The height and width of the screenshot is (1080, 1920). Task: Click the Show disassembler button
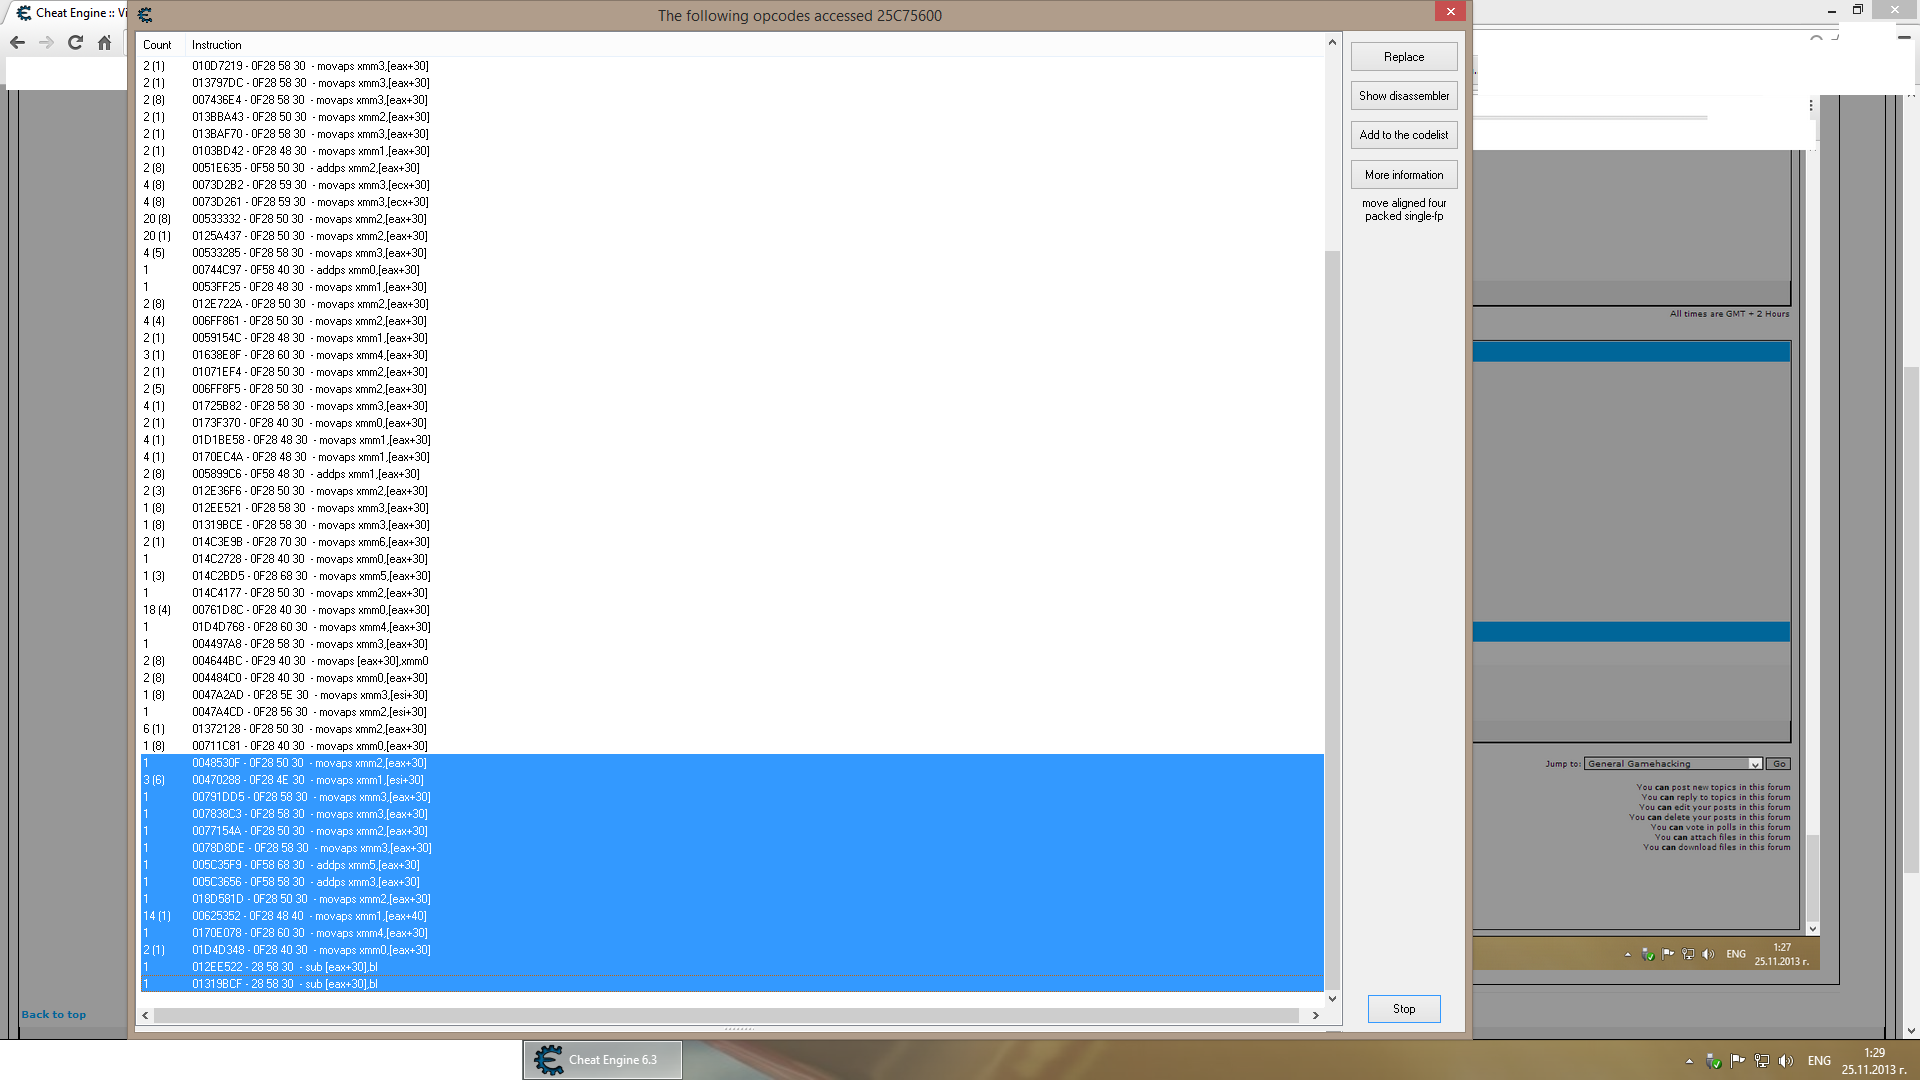tap(1403, 95)
